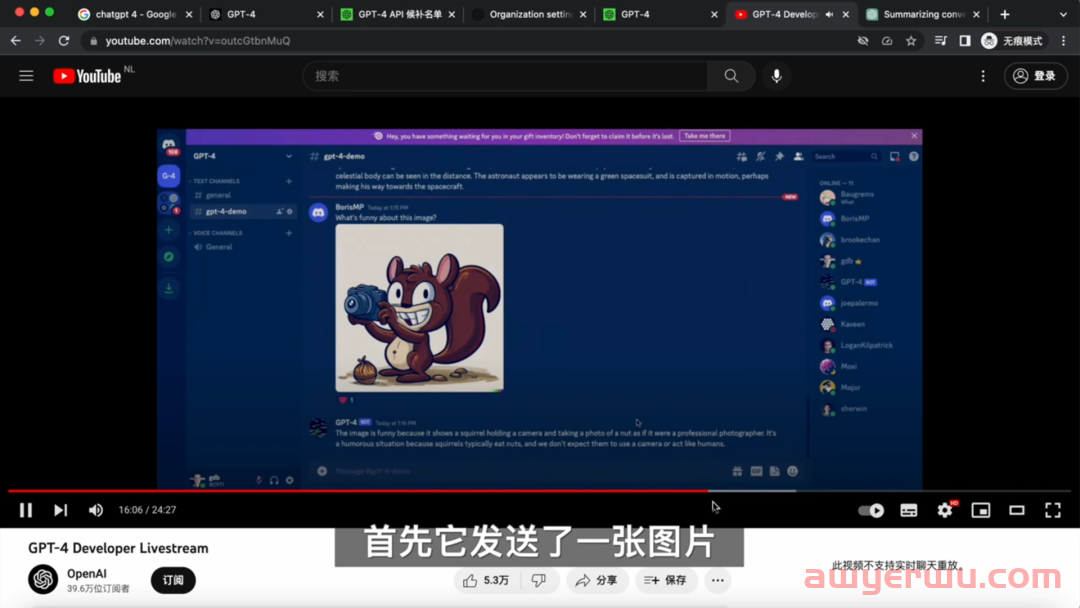Go to the YouTube home logo

[x=87, y=76]
